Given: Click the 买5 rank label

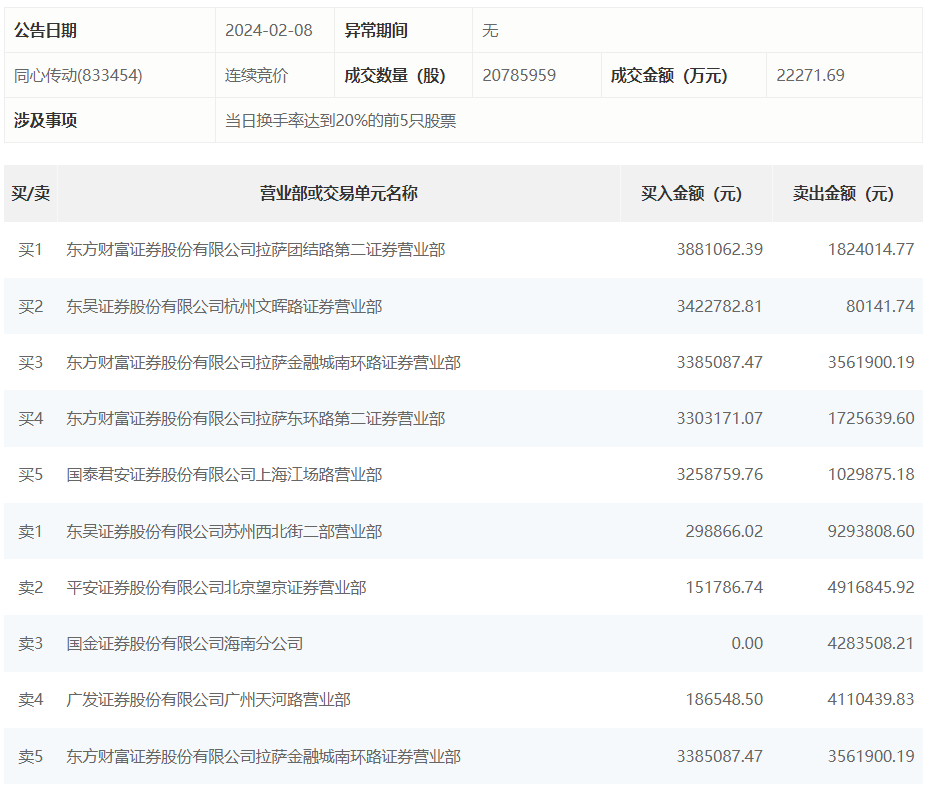Looking at the screenshot, I should [30, 475].
